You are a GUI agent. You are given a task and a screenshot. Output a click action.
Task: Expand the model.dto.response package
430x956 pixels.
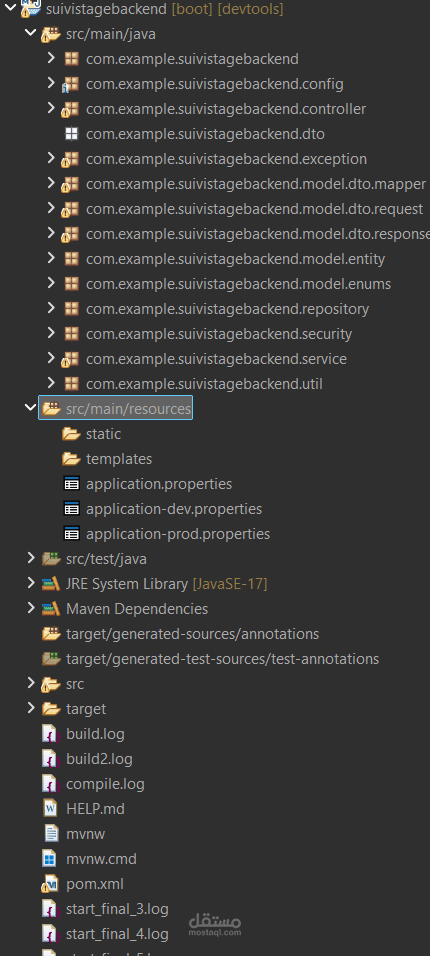coord(51,234)
